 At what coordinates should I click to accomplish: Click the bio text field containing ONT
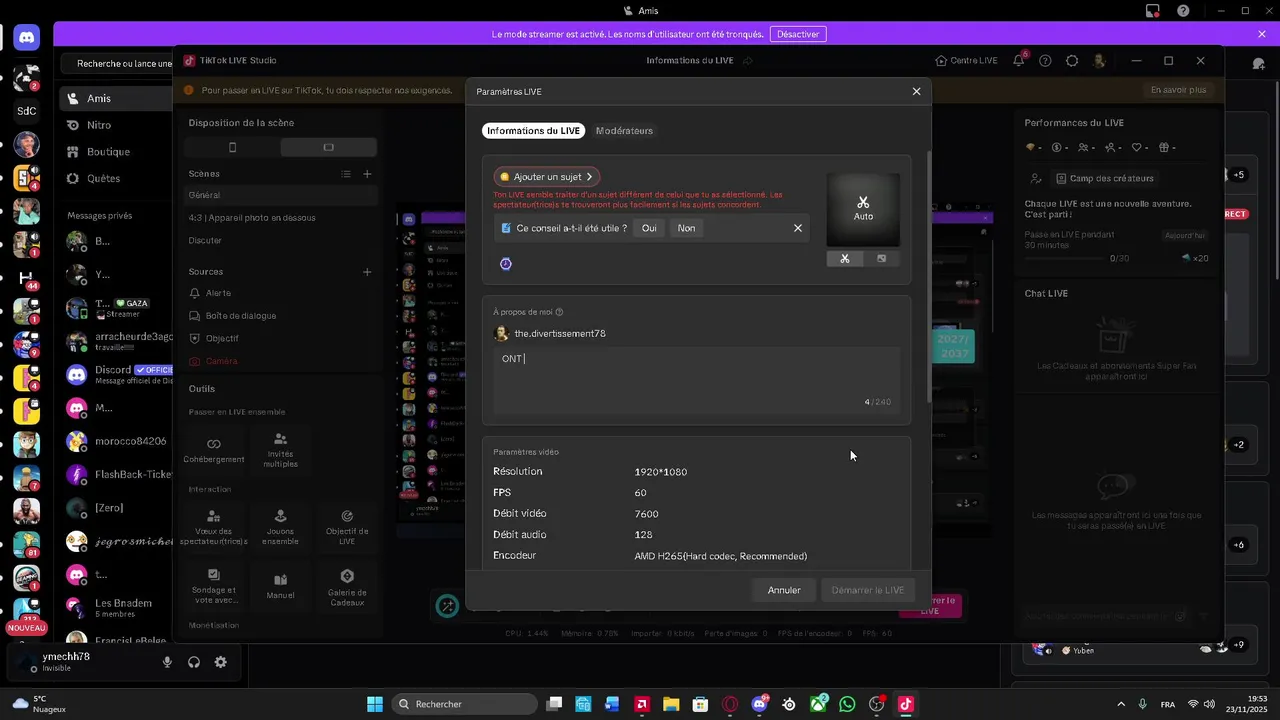click(x=696, y=381)
